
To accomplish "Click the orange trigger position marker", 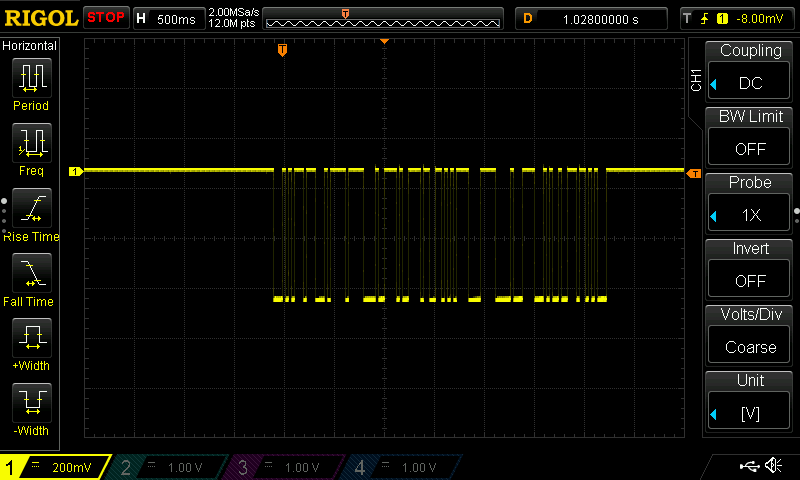I will pos(282,49).
